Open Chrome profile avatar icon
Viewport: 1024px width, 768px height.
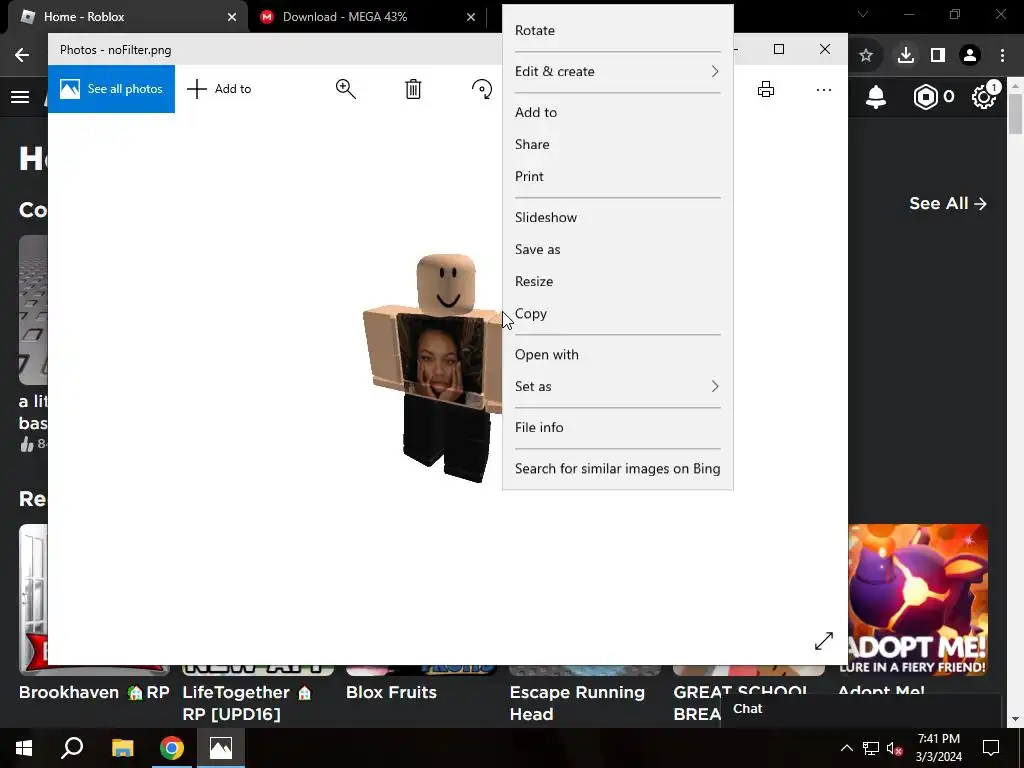coord(970,56)
